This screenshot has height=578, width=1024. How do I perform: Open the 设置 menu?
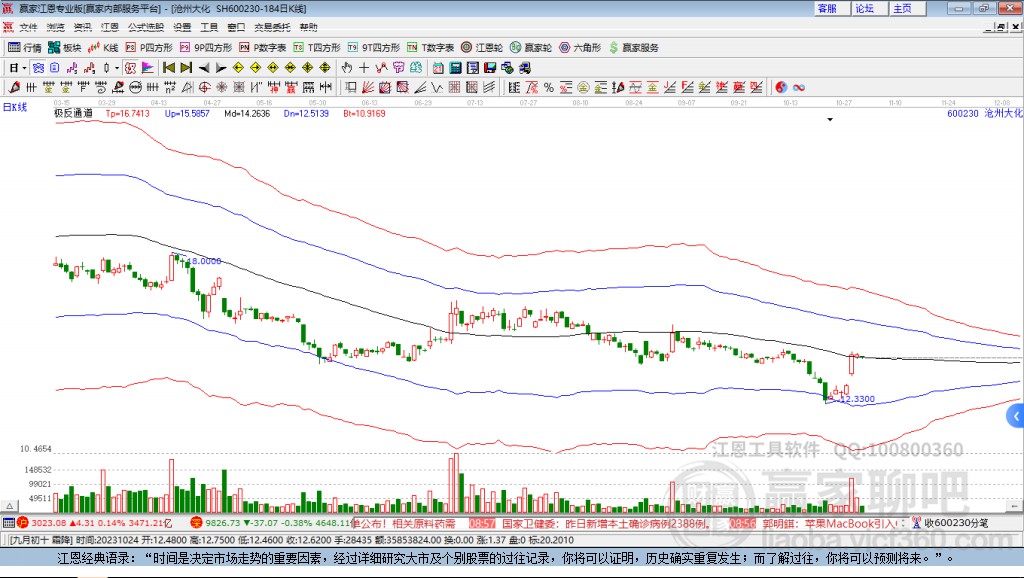click(182, 27)
